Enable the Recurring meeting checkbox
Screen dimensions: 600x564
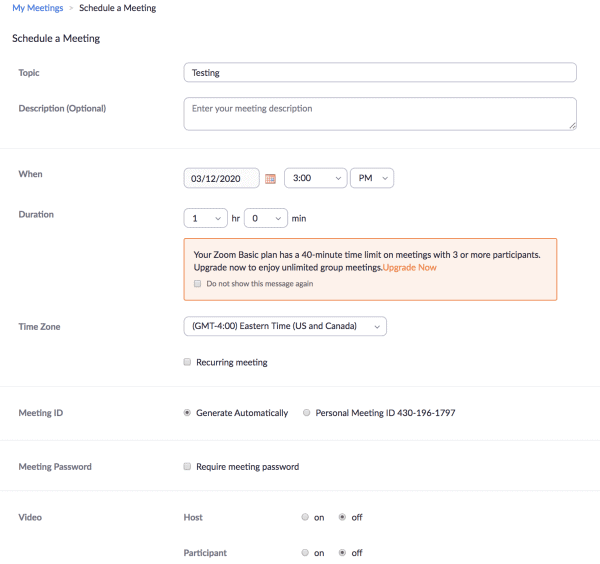pyautogui.click(x=187, y=362)
